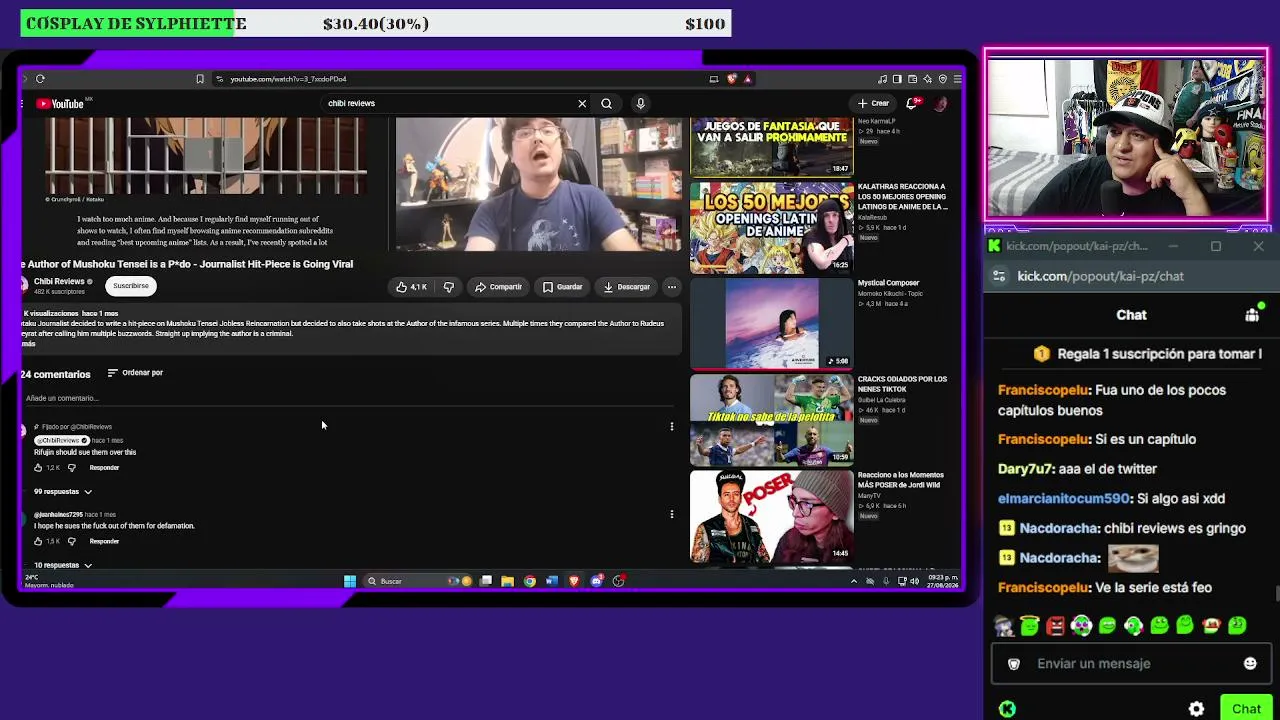Click the Crear button on YouTube
1280x720 pixels.
pyautogui.click(x=873, y=103)
